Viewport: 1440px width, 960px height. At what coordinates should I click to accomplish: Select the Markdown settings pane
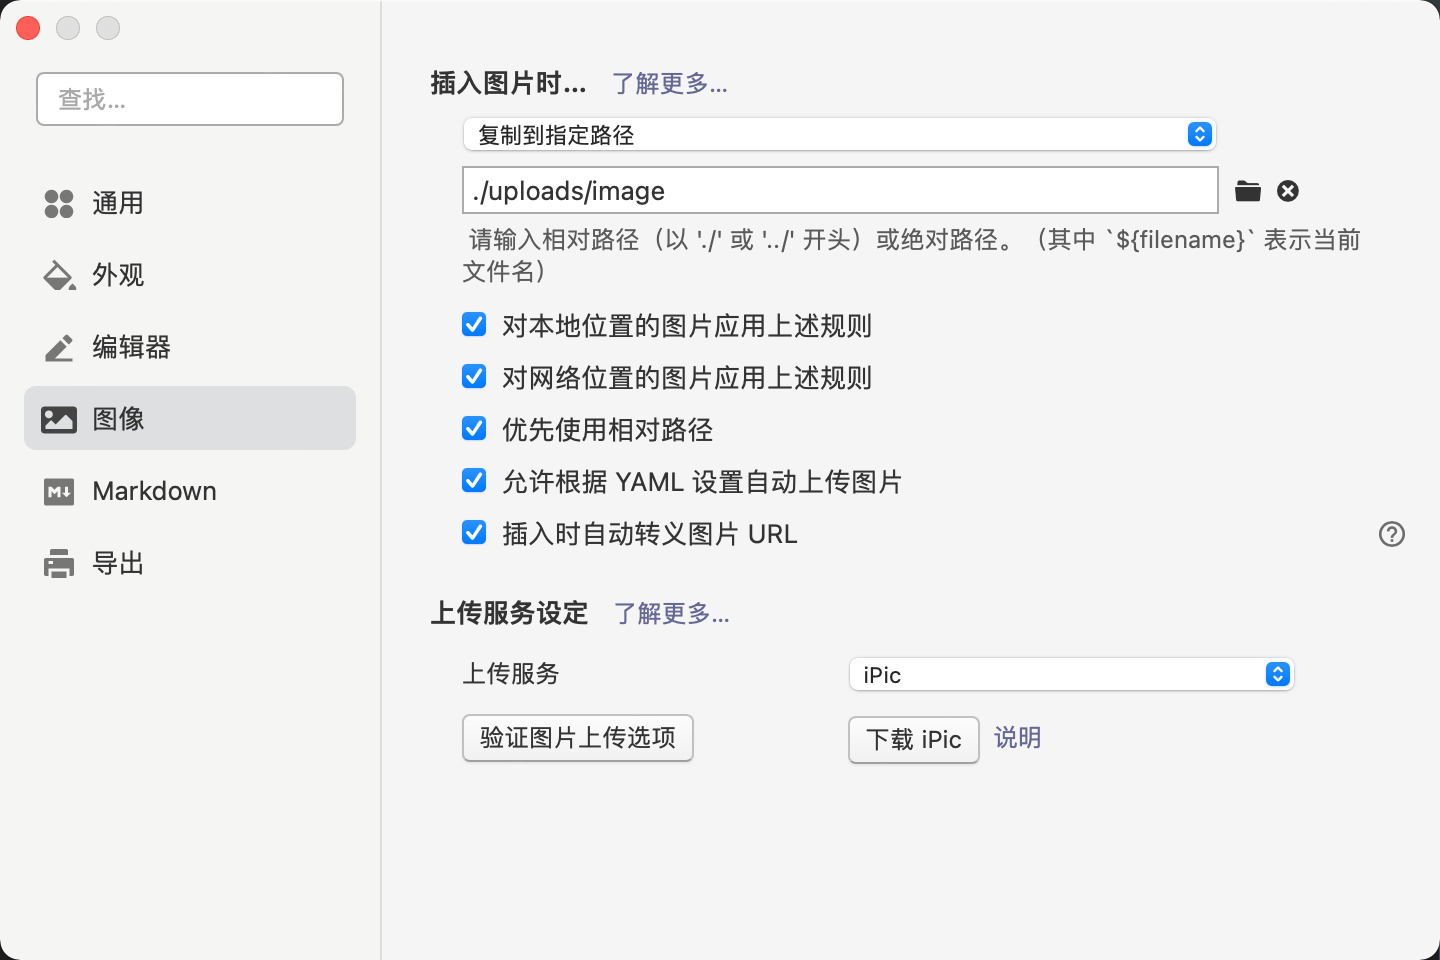(153, 491)
